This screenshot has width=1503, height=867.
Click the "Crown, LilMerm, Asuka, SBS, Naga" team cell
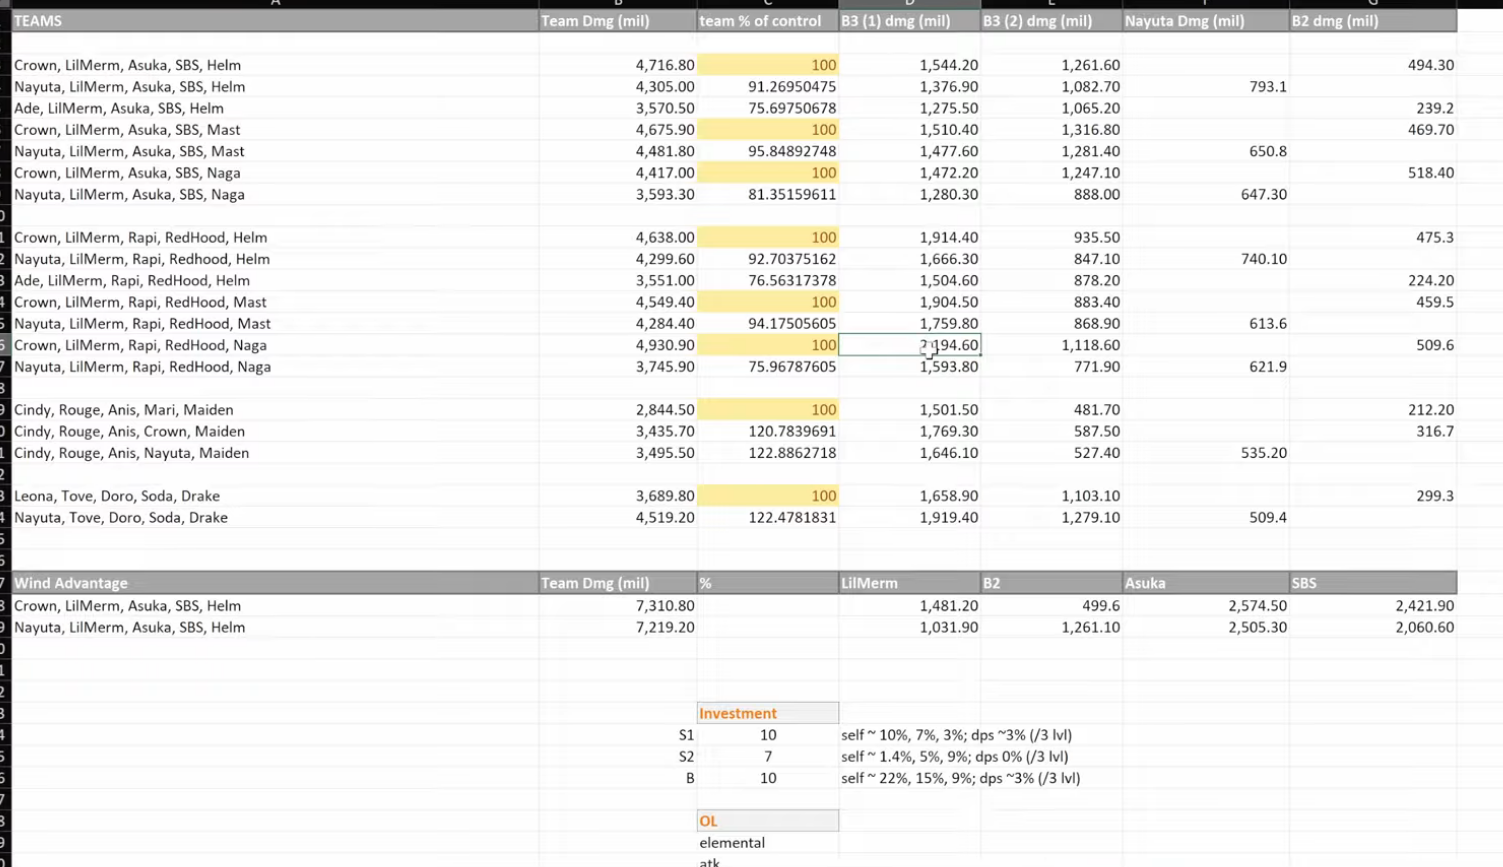click(275, 173)
